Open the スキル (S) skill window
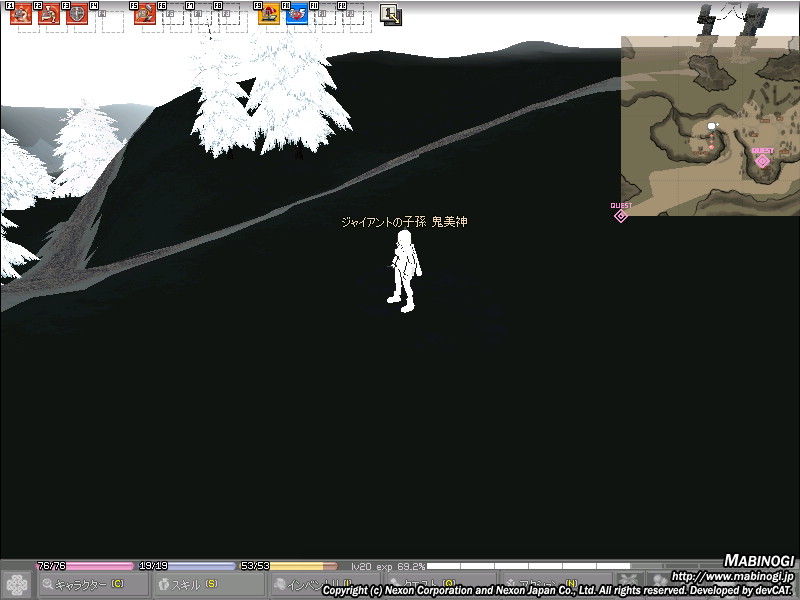The height and width of the screenshot is (600, 800). pyautogui.click(x=209, y=585)
